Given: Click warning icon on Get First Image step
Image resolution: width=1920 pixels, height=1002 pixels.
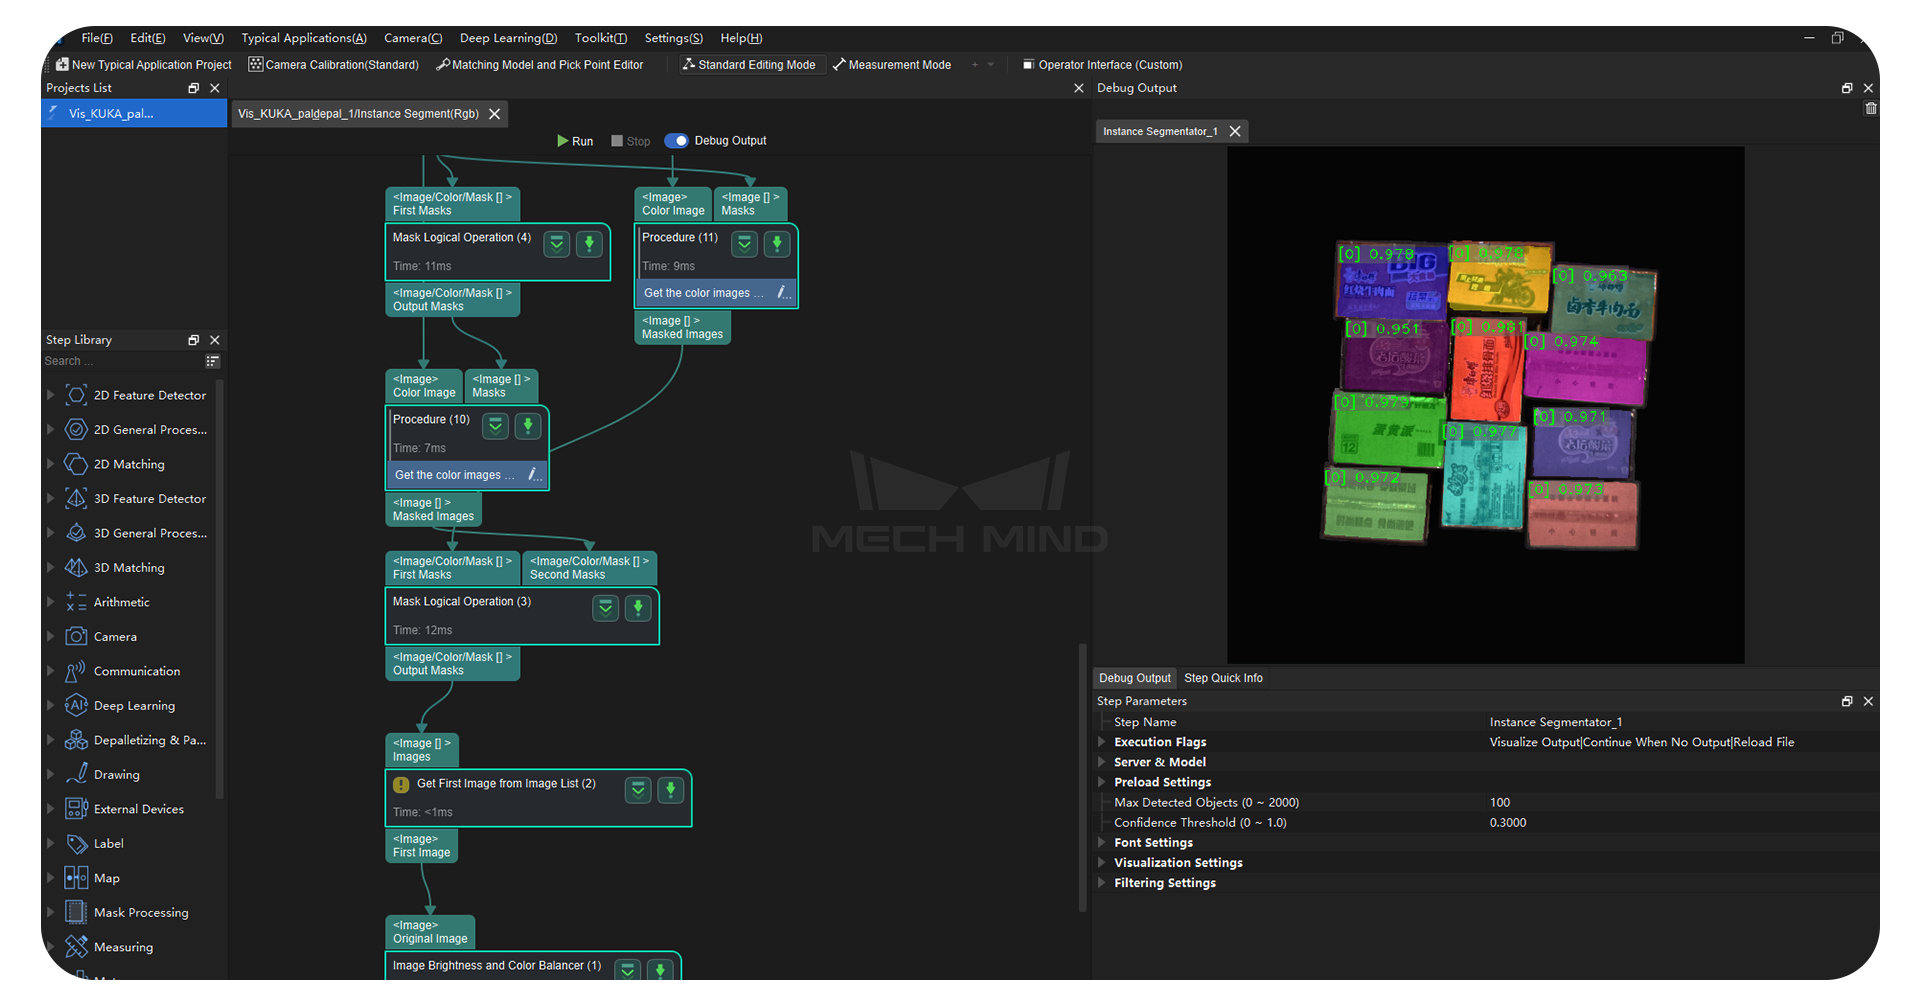Looking at the screenshot, I should point(401,784).
